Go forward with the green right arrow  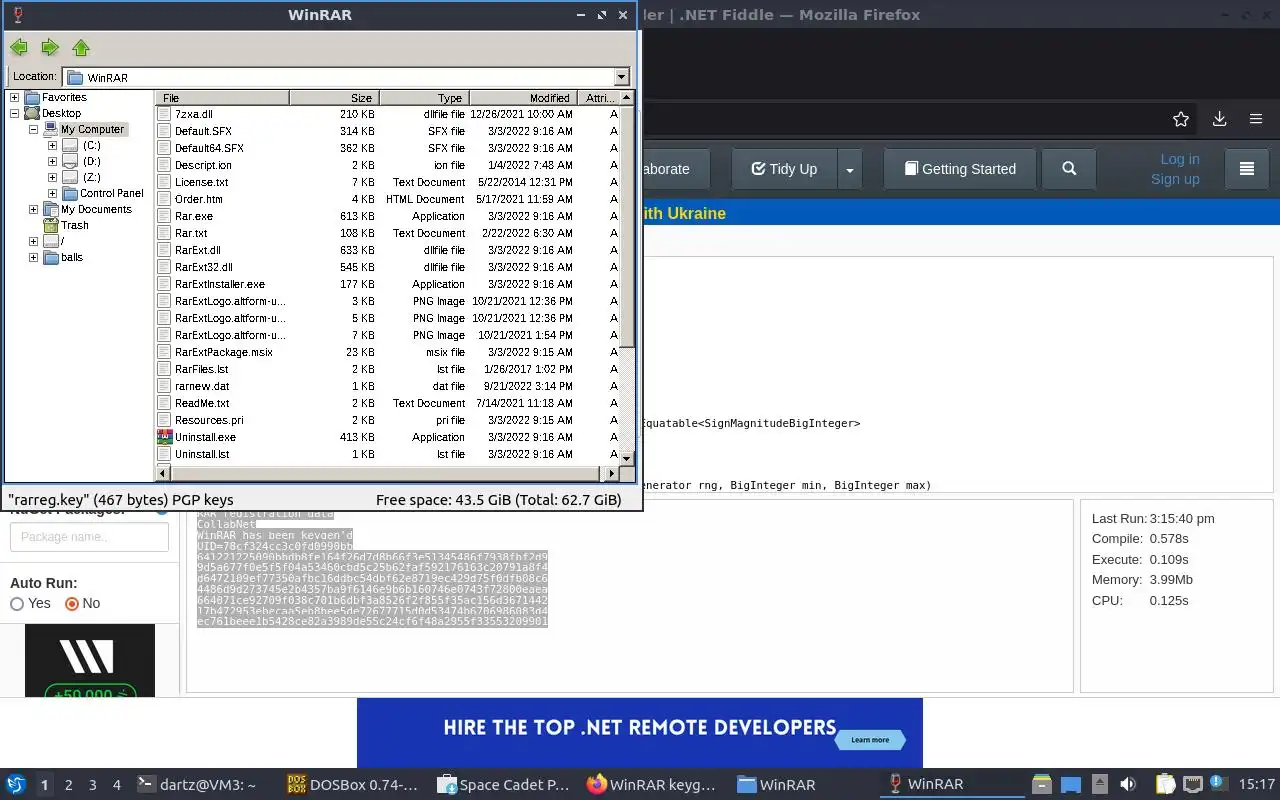50,48
